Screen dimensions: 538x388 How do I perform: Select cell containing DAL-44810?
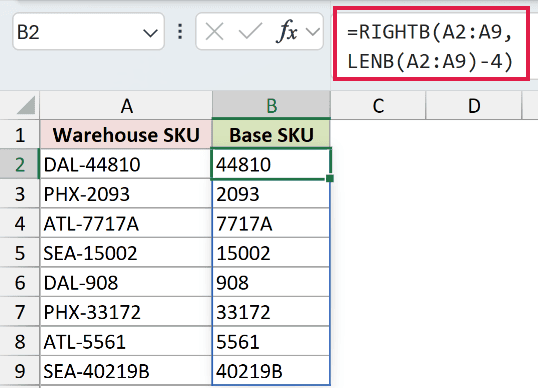(126, 164)
